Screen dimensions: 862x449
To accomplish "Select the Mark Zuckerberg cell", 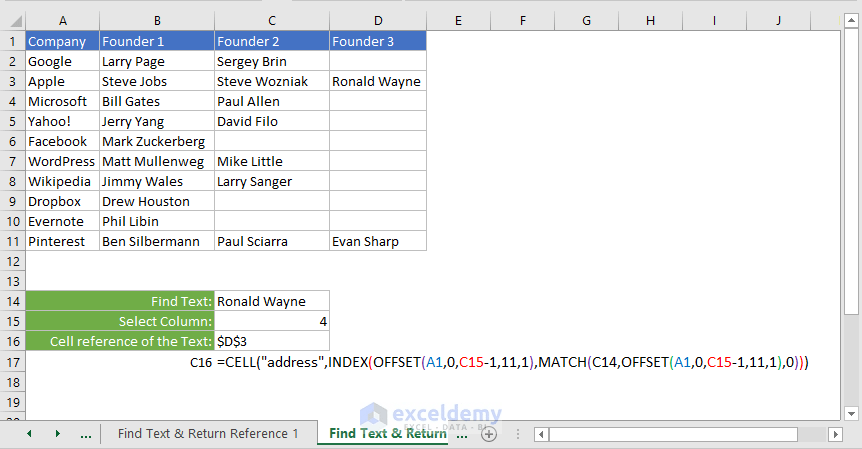I will pyautogui.click(x=157, y=141).
